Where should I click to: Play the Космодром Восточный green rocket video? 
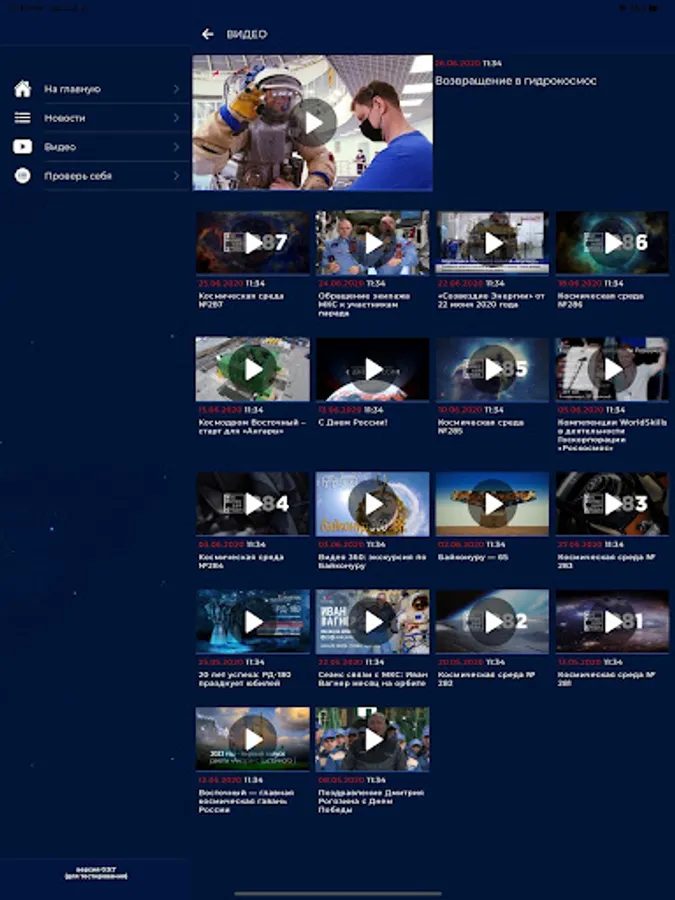point(253,369)
